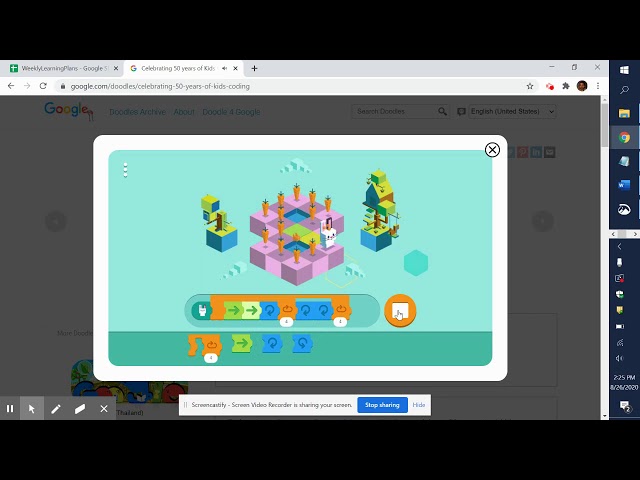Open the English (United States) language dropdown
Screen dimensions: 640x480
(512, 111)
